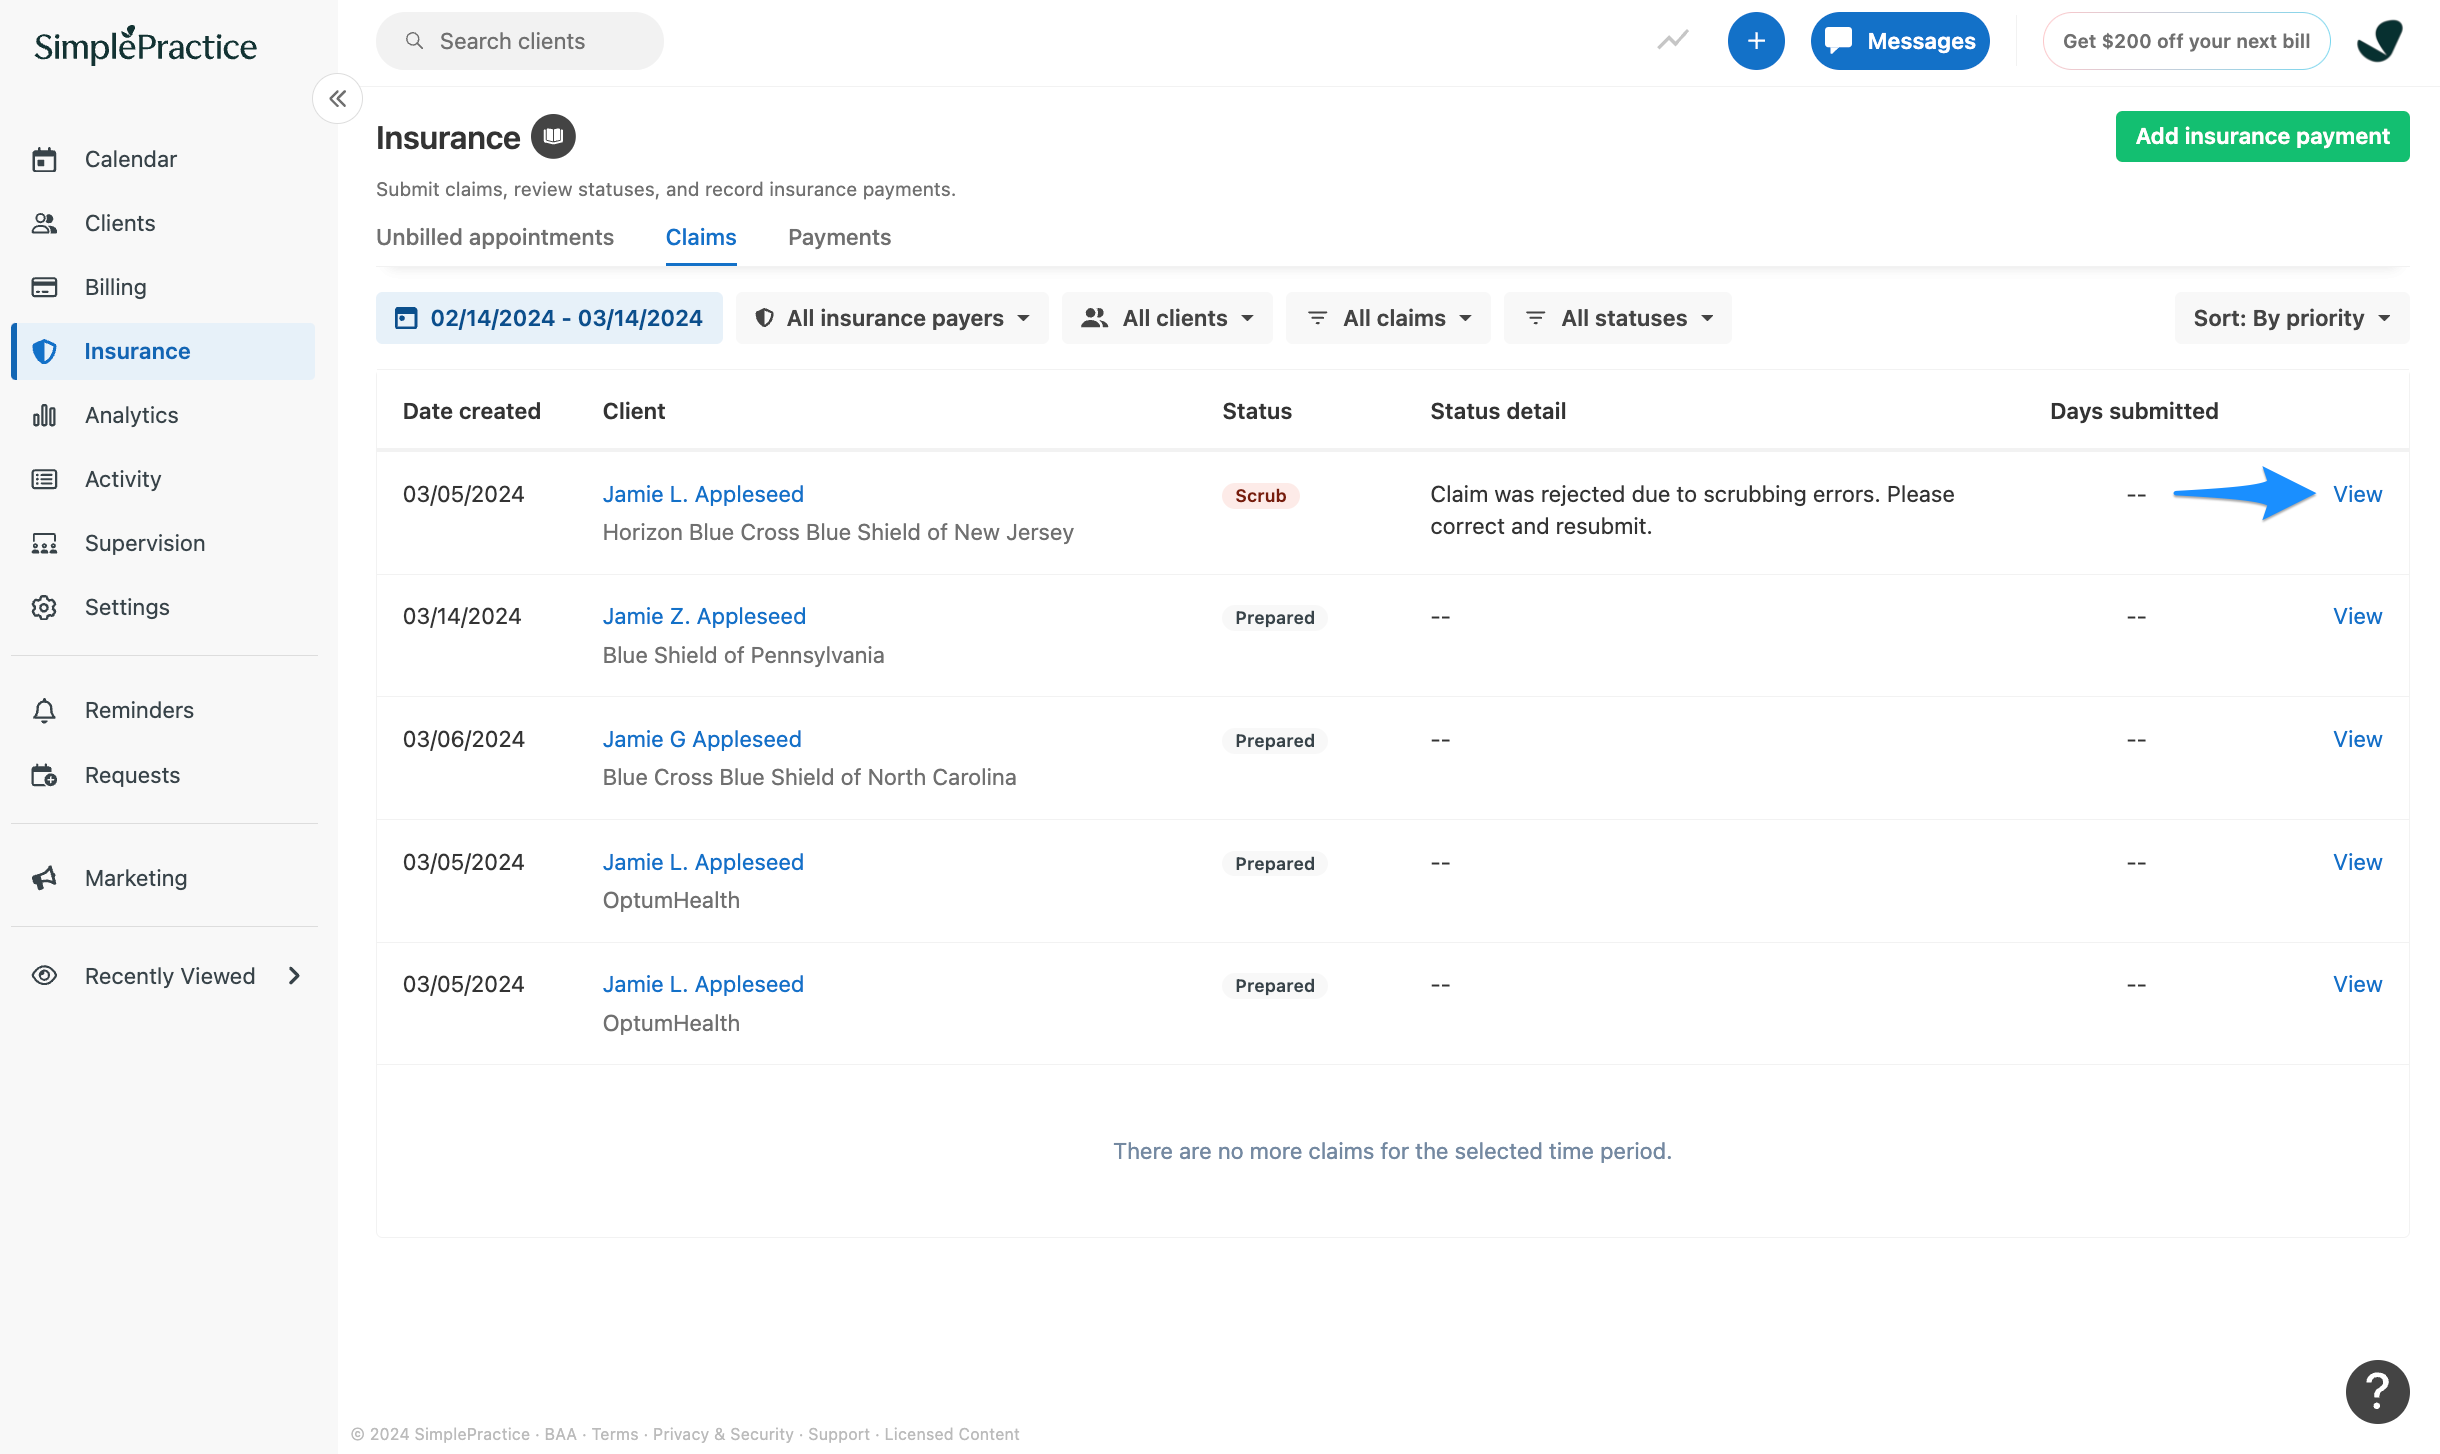Click the magnifier icon in search box

click(414, 41)
